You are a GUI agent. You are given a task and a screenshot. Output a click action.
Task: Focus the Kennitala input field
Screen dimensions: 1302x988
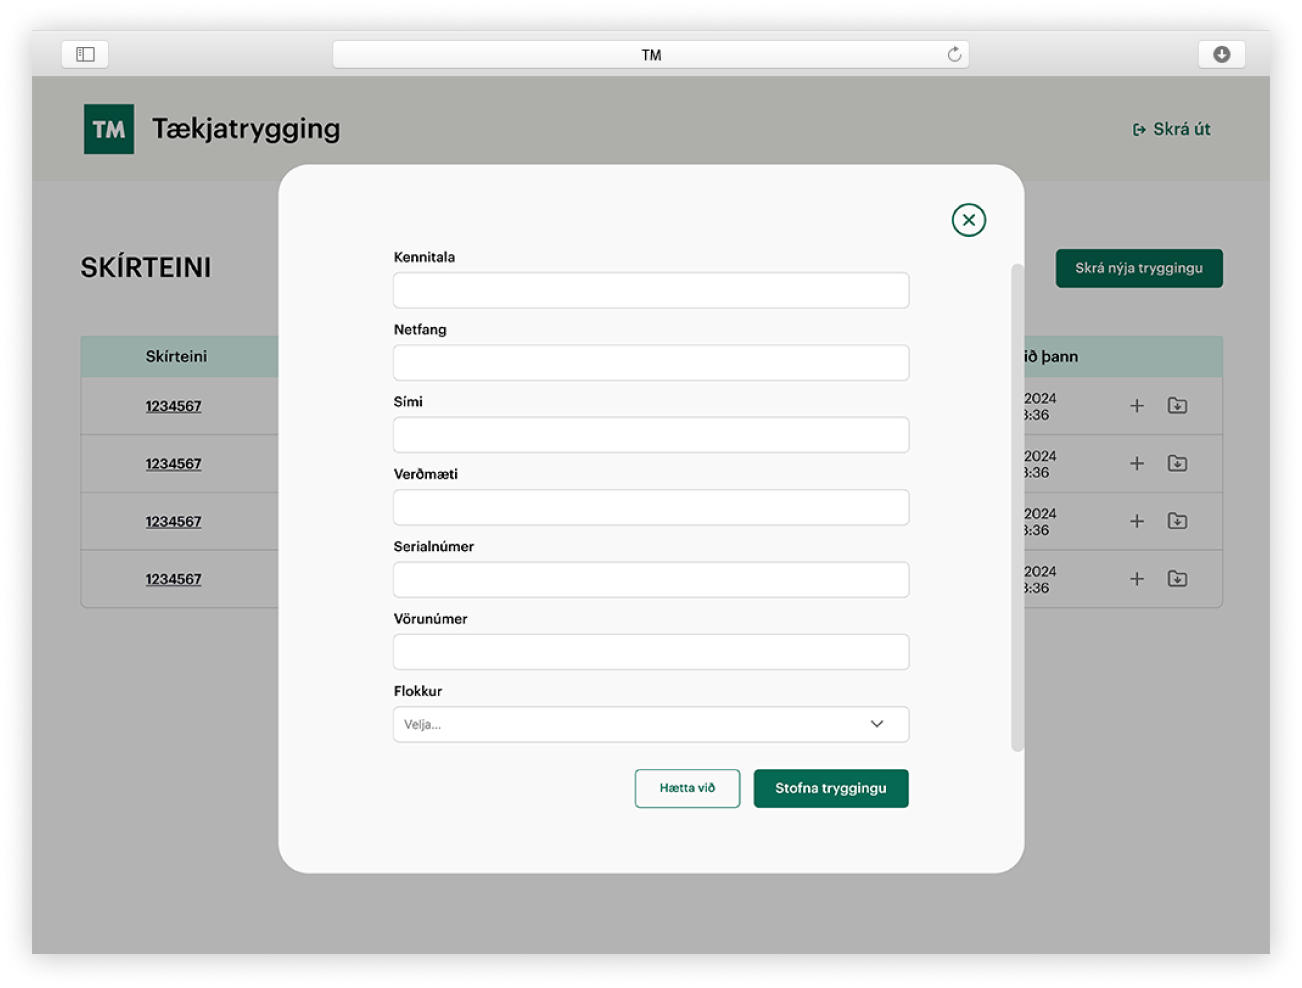coord(651,290)
